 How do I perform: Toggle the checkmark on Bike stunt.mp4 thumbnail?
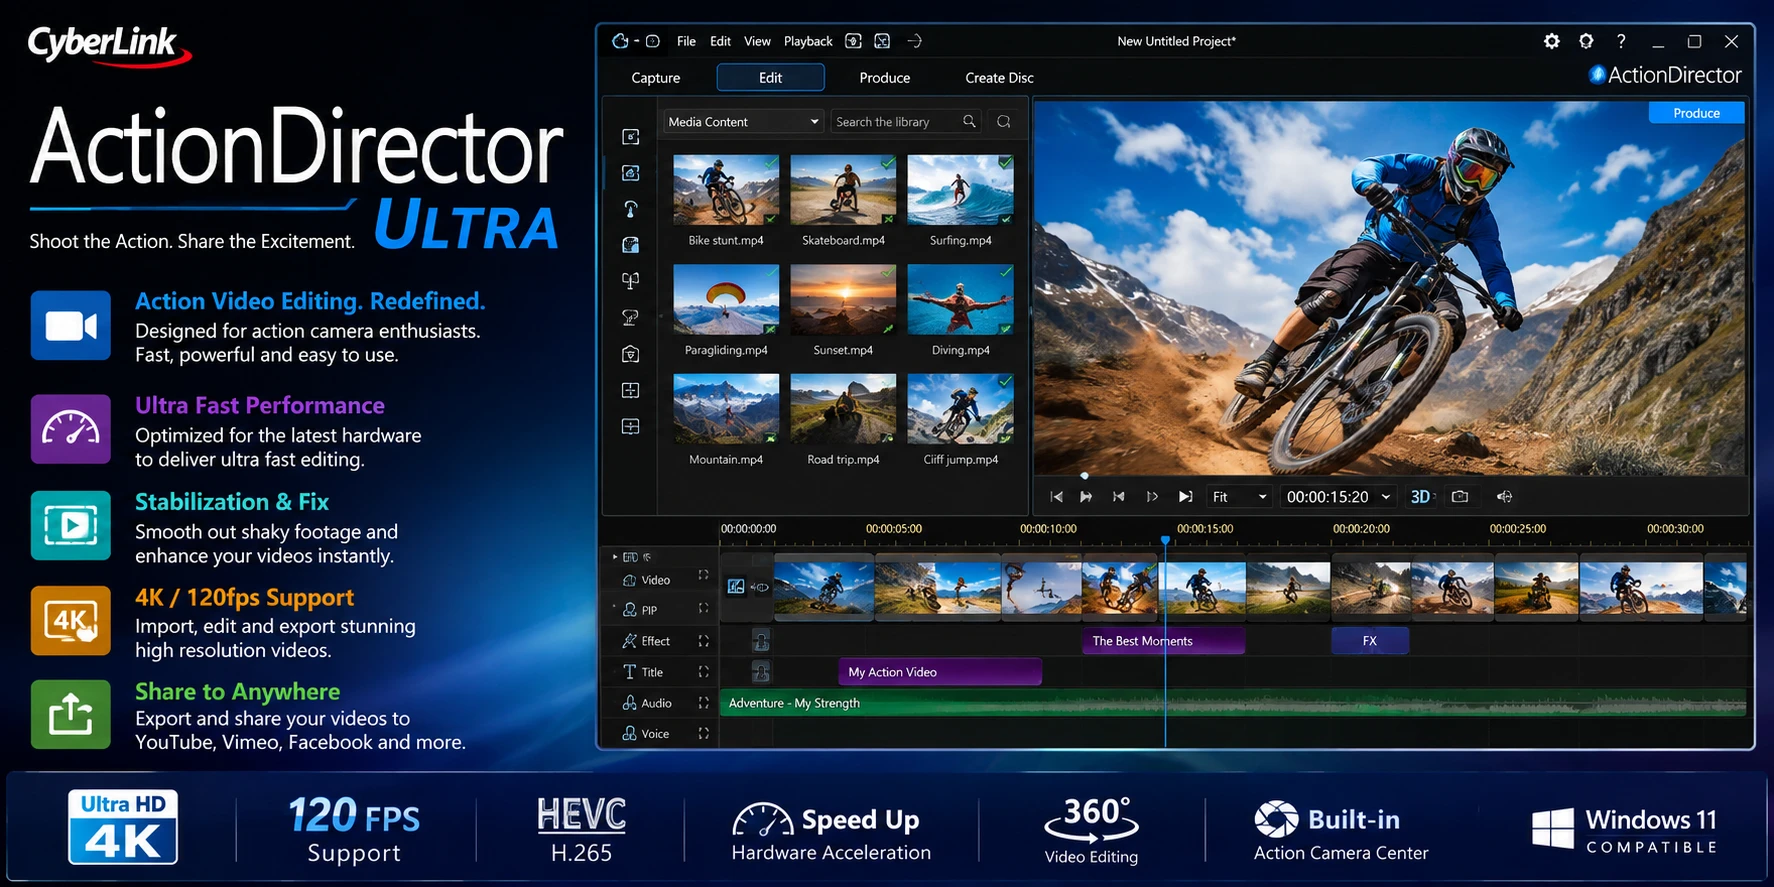[x=770, y=162]
